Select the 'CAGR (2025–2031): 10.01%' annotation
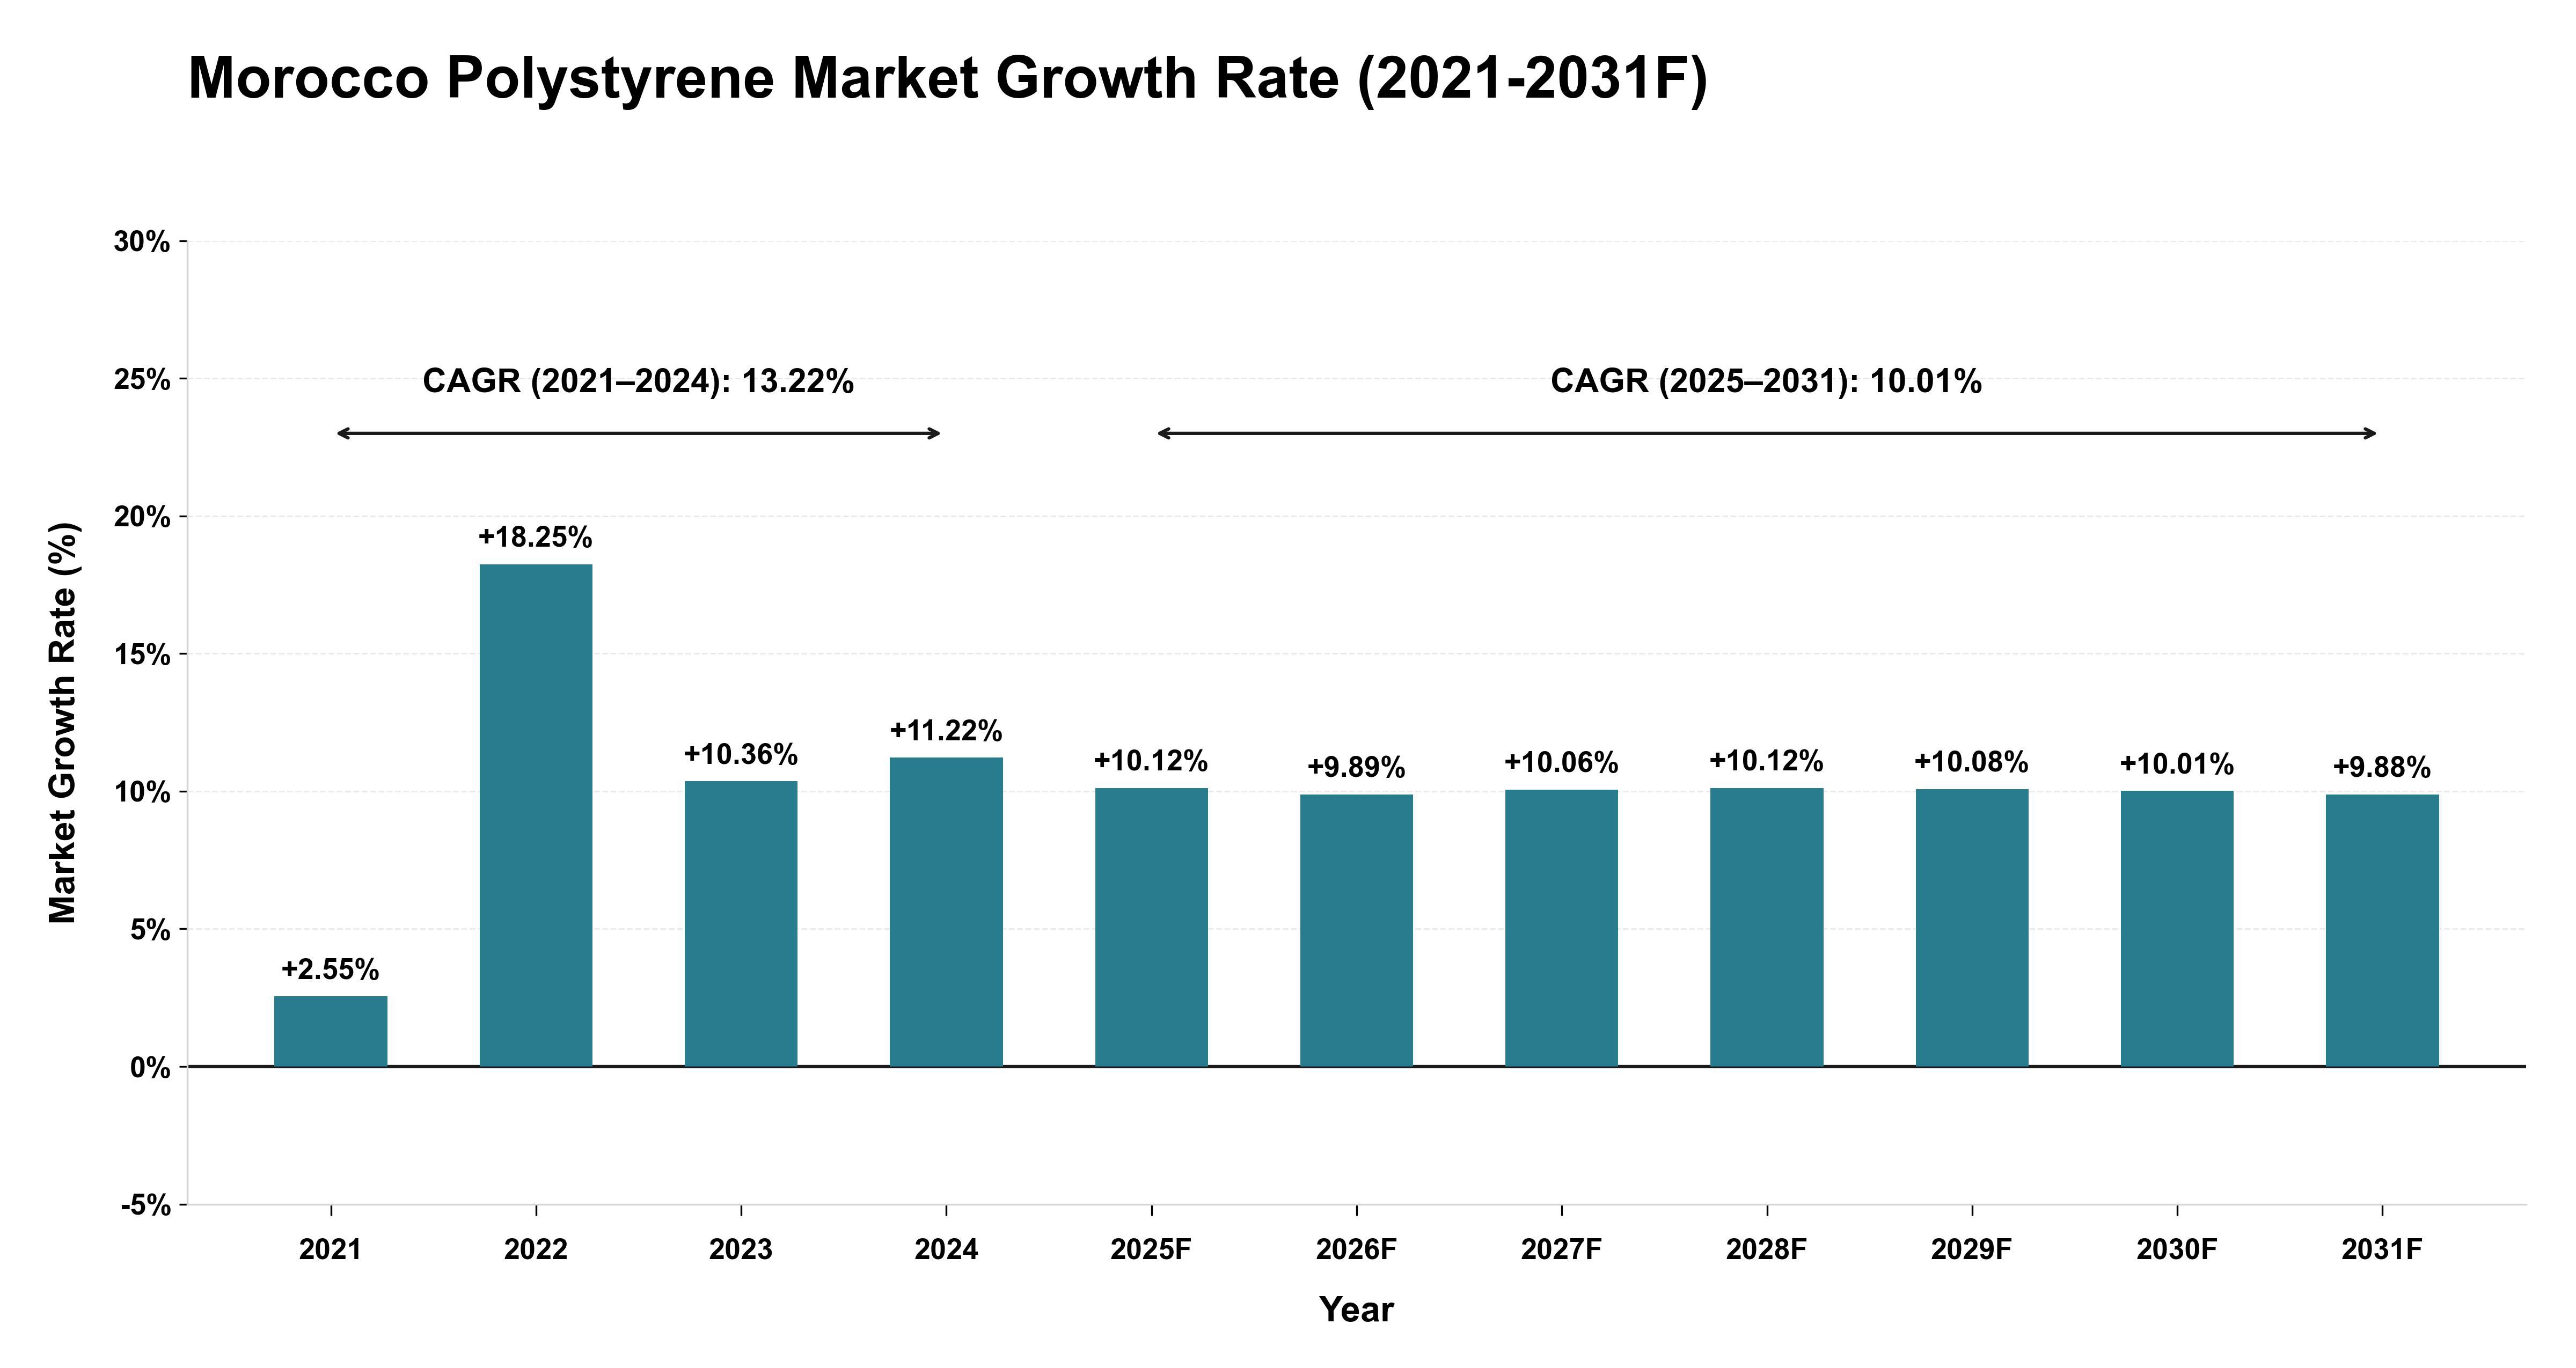 [x=1766, y=381]
